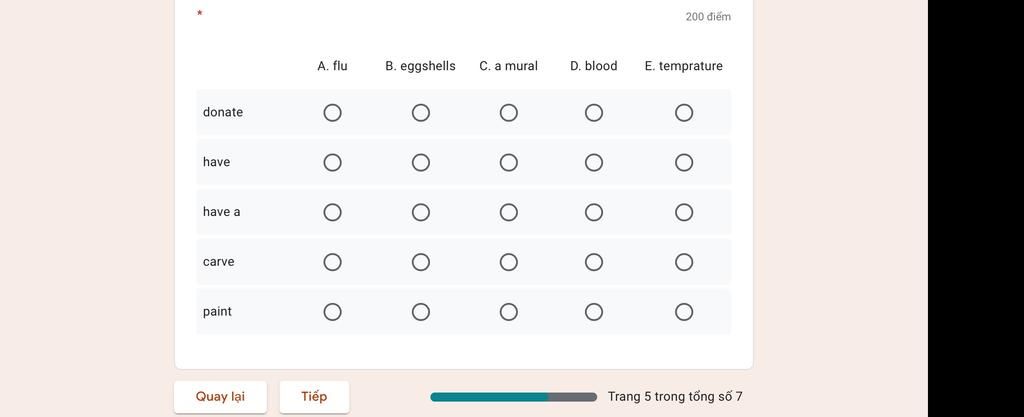Choose 'B. eggshells' in have row

click(421, 163)
